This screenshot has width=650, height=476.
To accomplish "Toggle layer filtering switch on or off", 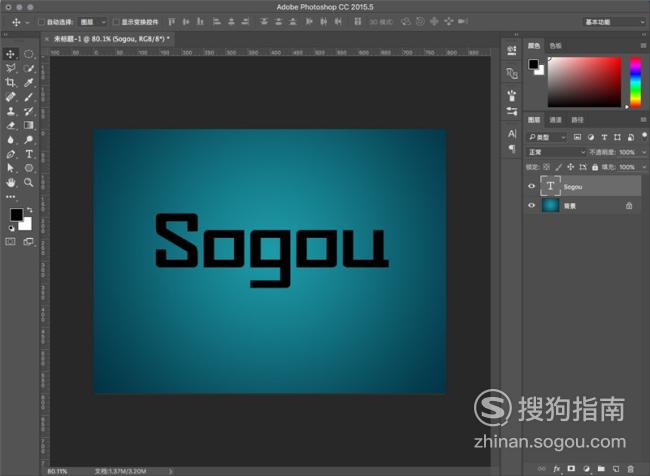I will point(644,136).
